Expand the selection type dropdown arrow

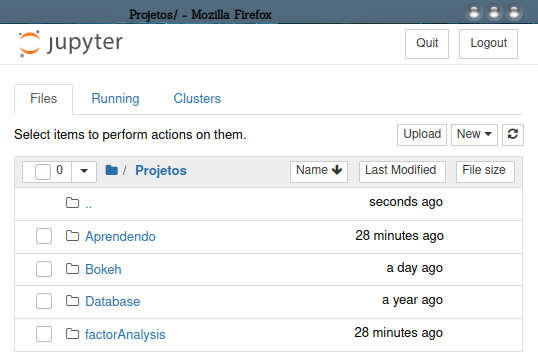coord(84,171)
